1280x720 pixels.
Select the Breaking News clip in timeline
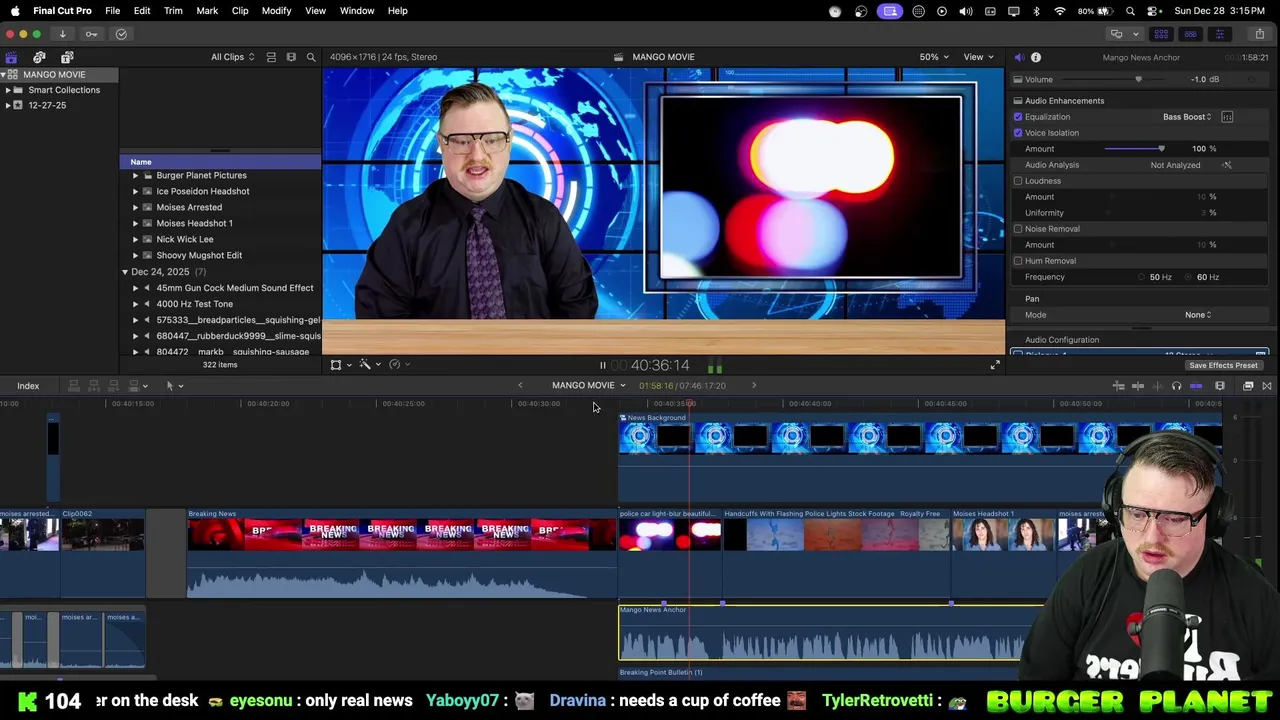click(402, 553)
